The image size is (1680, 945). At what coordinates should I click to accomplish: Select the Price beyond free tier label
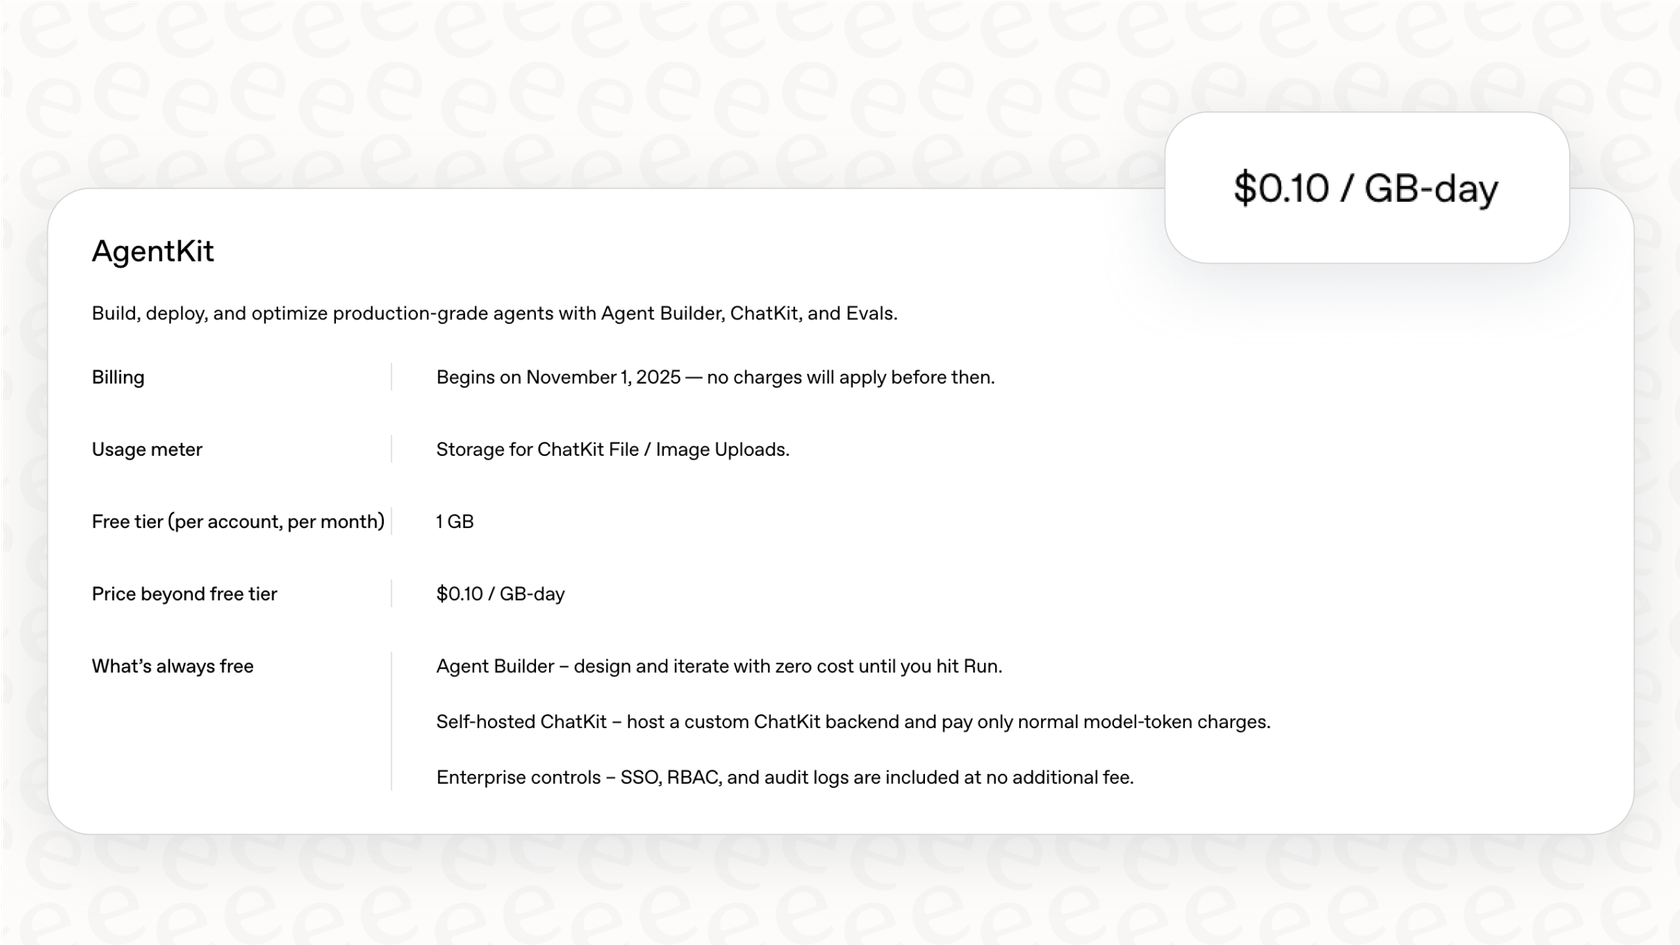click(x=184, y=594)
